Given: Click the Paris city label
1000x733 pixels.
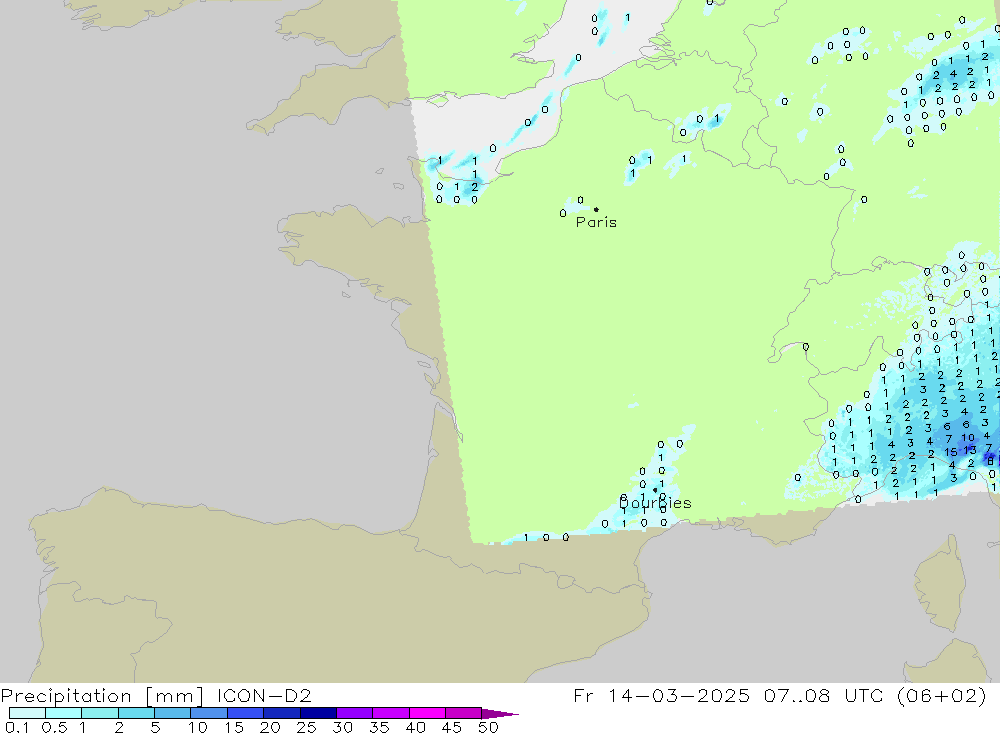Looking at the screenshot, I should point(596,222).
